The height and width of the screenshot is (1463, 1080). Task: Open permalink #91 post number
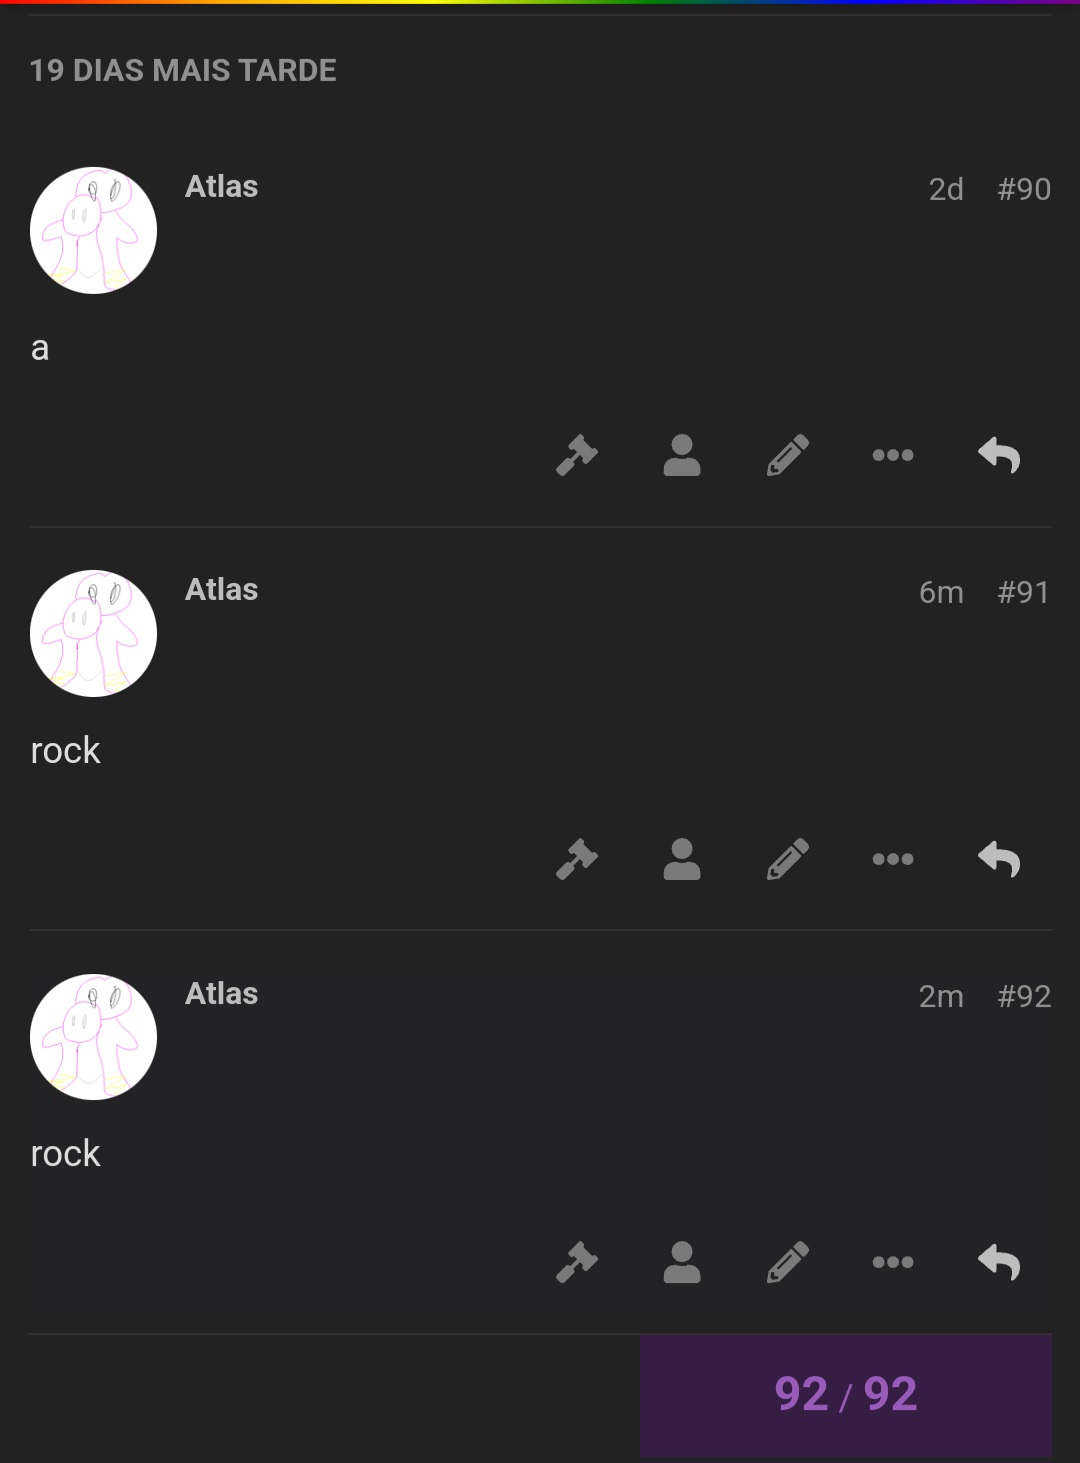1024,593
